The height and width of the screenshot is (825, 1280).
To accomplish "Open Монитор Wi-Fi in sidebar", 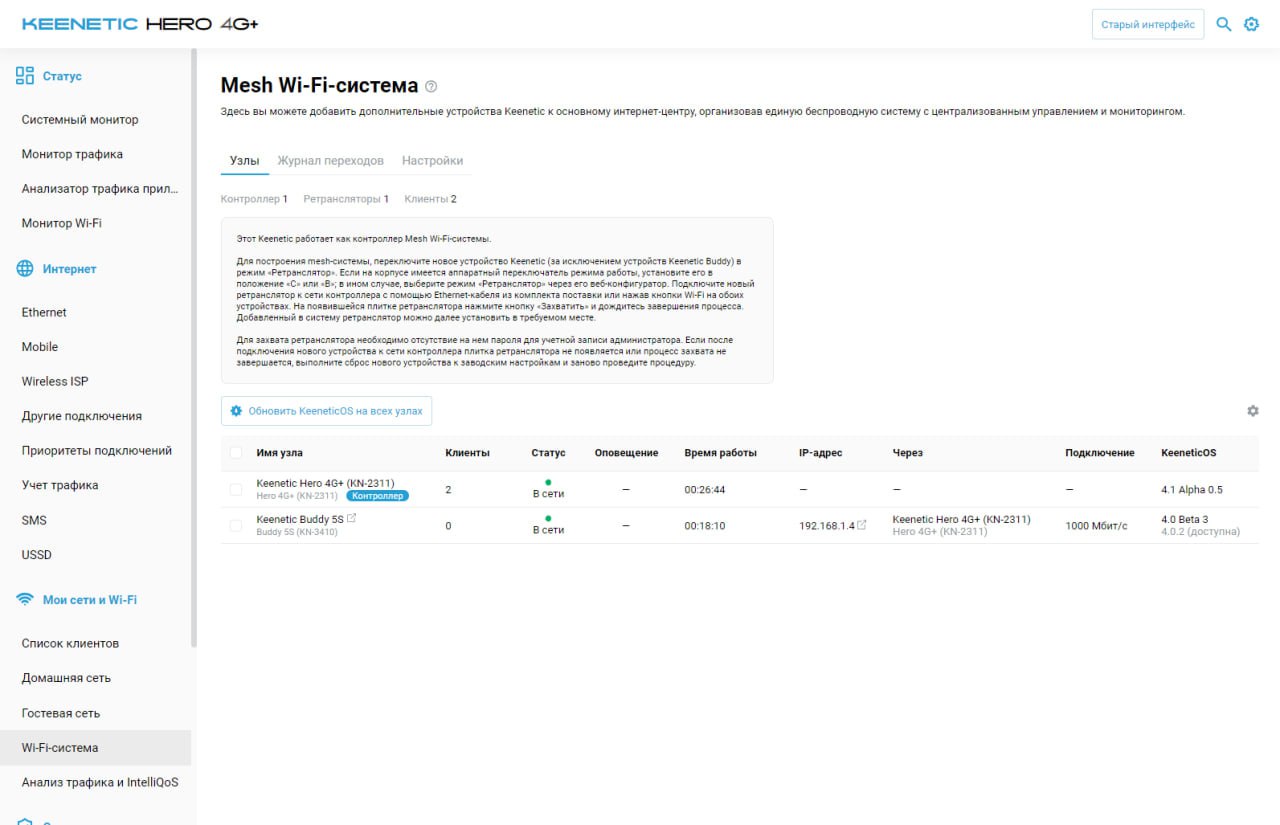I will point(62,223).
